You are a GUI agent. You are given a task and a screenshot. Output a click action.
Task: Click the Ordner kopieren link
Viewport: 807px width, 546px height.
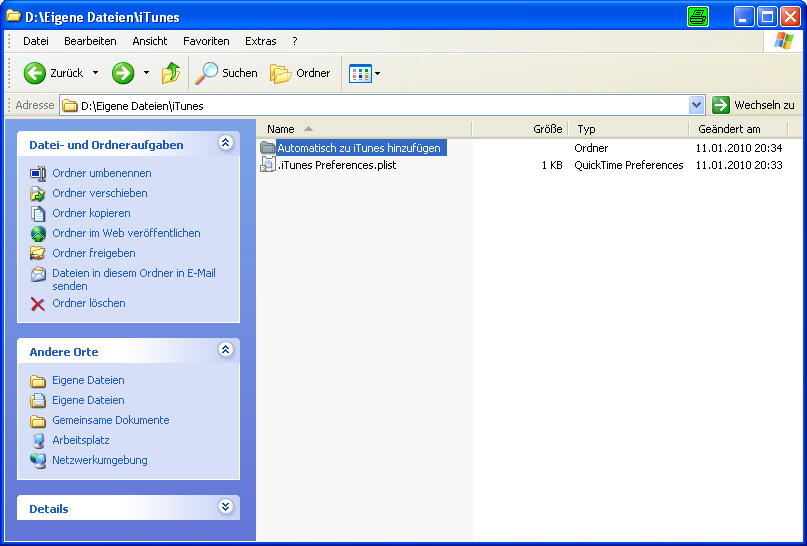tap(91, 214)
